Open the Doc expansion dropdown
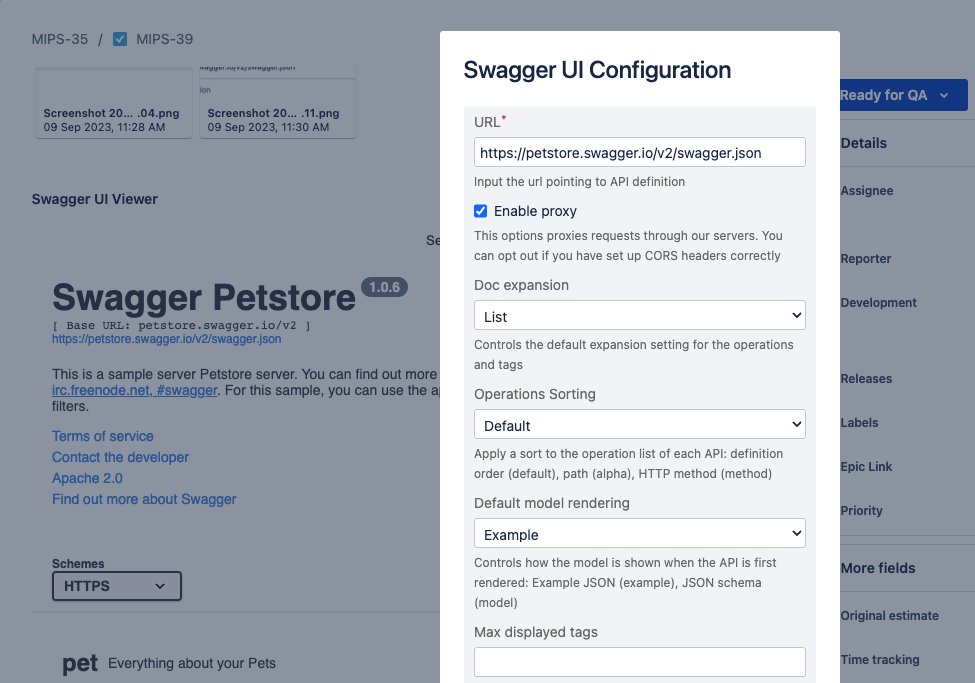Image resolution: width=975 pixels, height=683 pixels. (639, 316)
